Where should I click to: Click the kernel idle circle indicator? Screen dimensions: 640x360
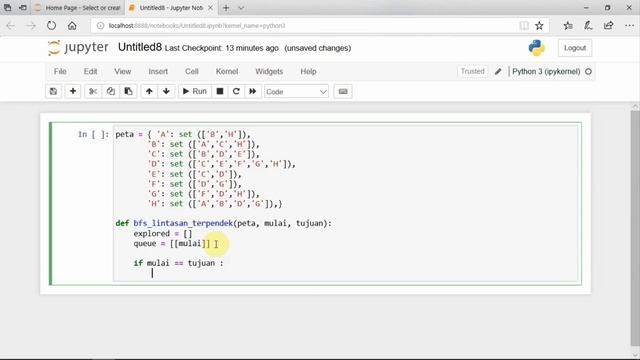coord(588,71)
